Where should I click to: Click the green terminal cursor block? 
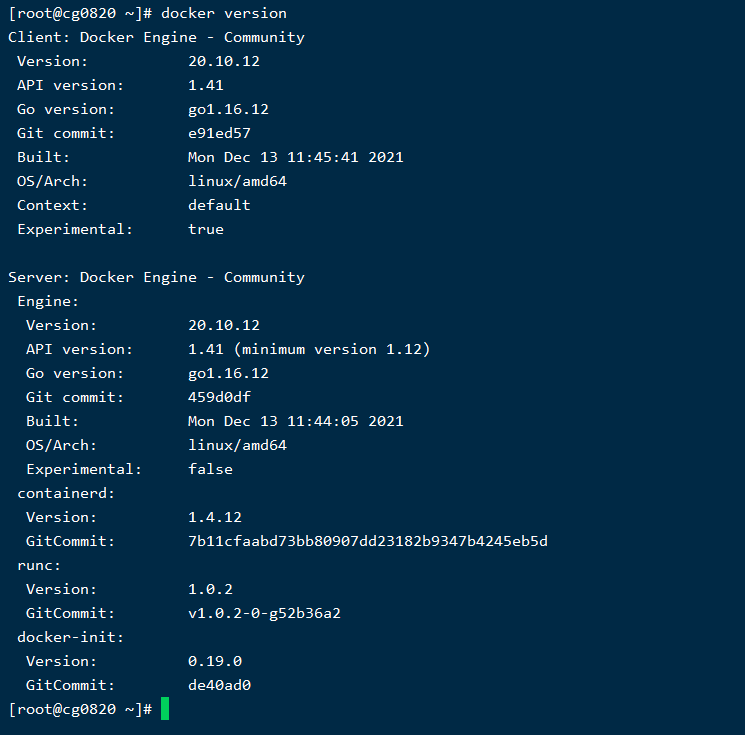point(165,709)
